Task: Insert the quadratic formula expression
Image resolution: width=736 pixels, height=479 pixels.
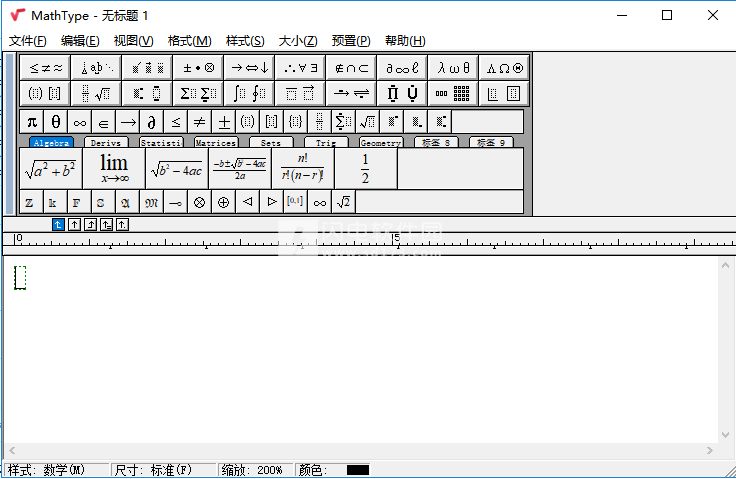Action: (x=240, y=169)
